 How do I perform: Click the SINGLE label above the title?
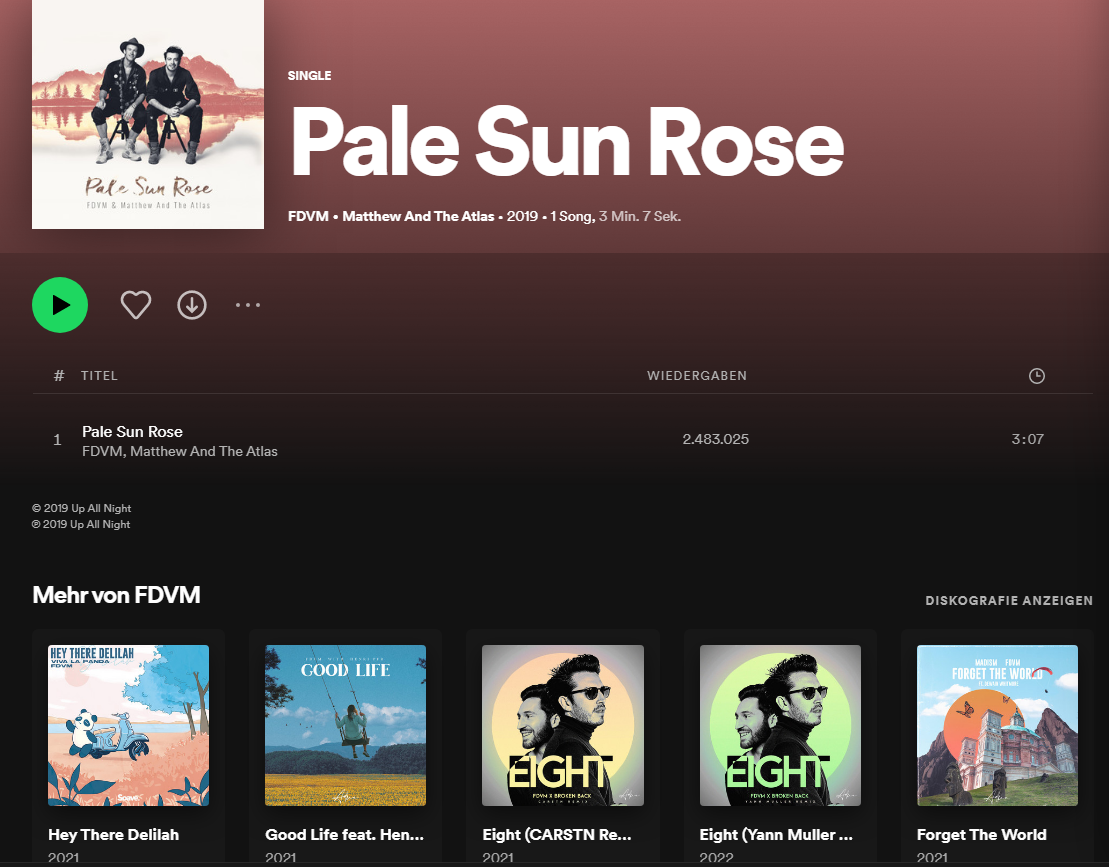(309, 76)
